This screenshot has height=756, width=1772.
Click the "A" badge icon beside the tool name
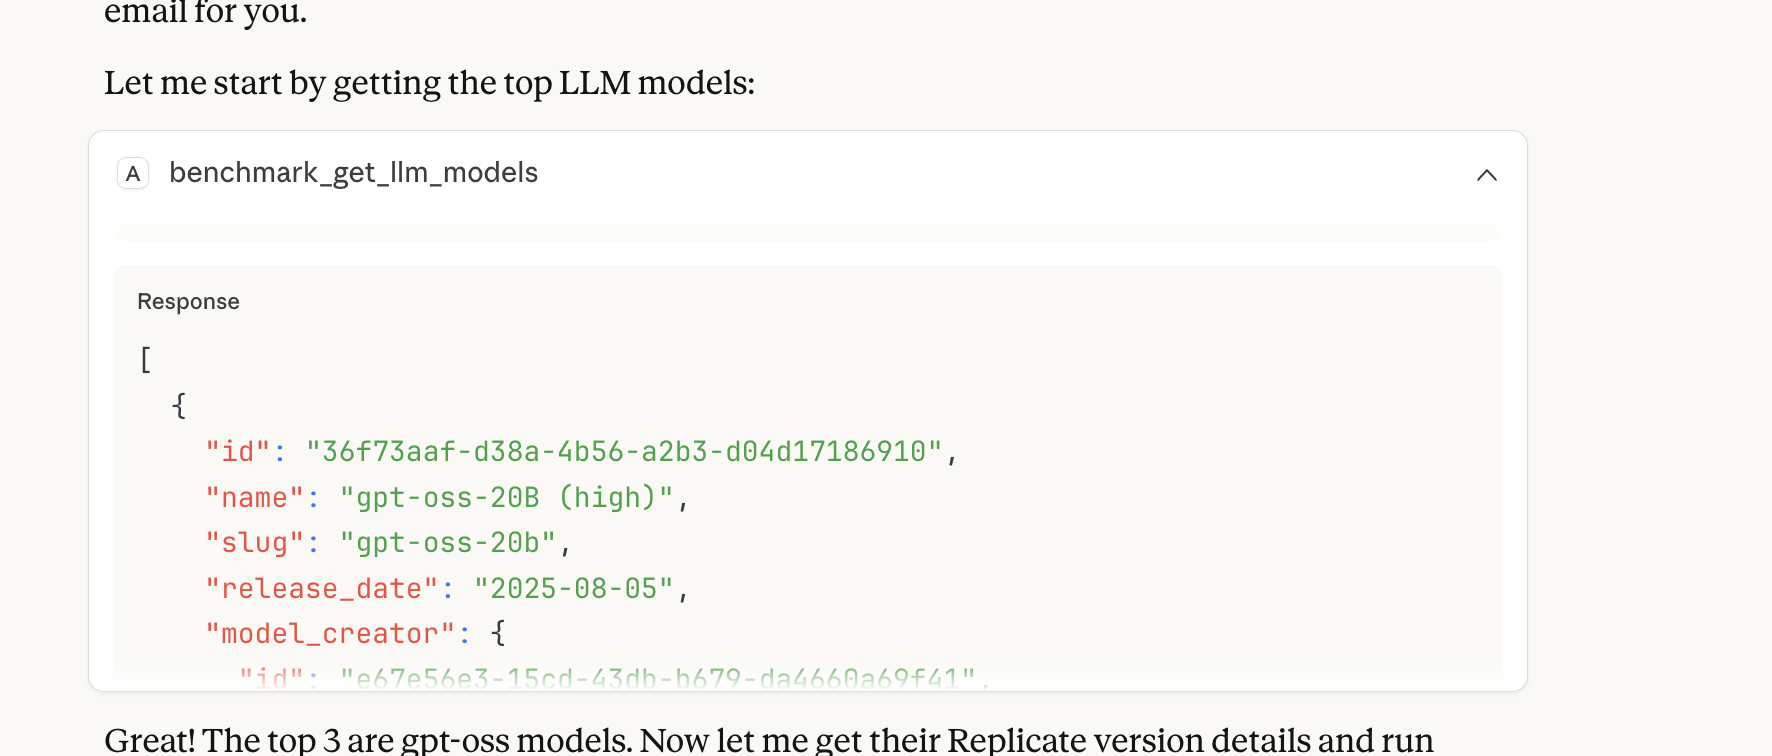click(133, 174)
